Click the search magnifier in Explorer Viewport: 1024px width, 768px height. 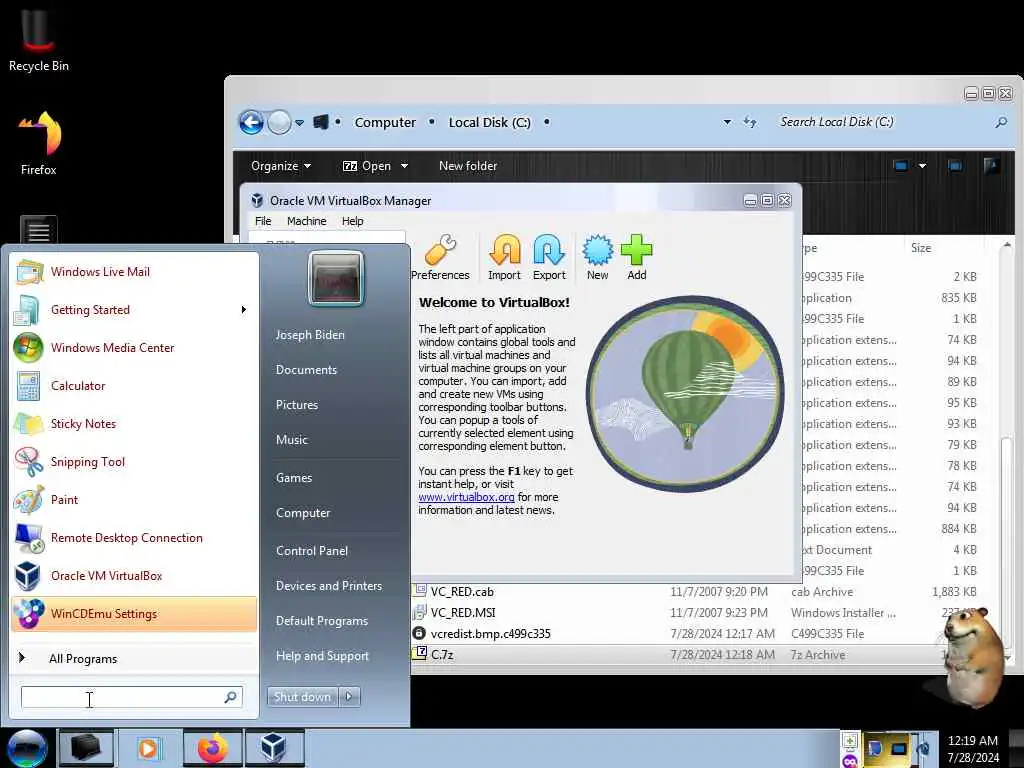1001,122
